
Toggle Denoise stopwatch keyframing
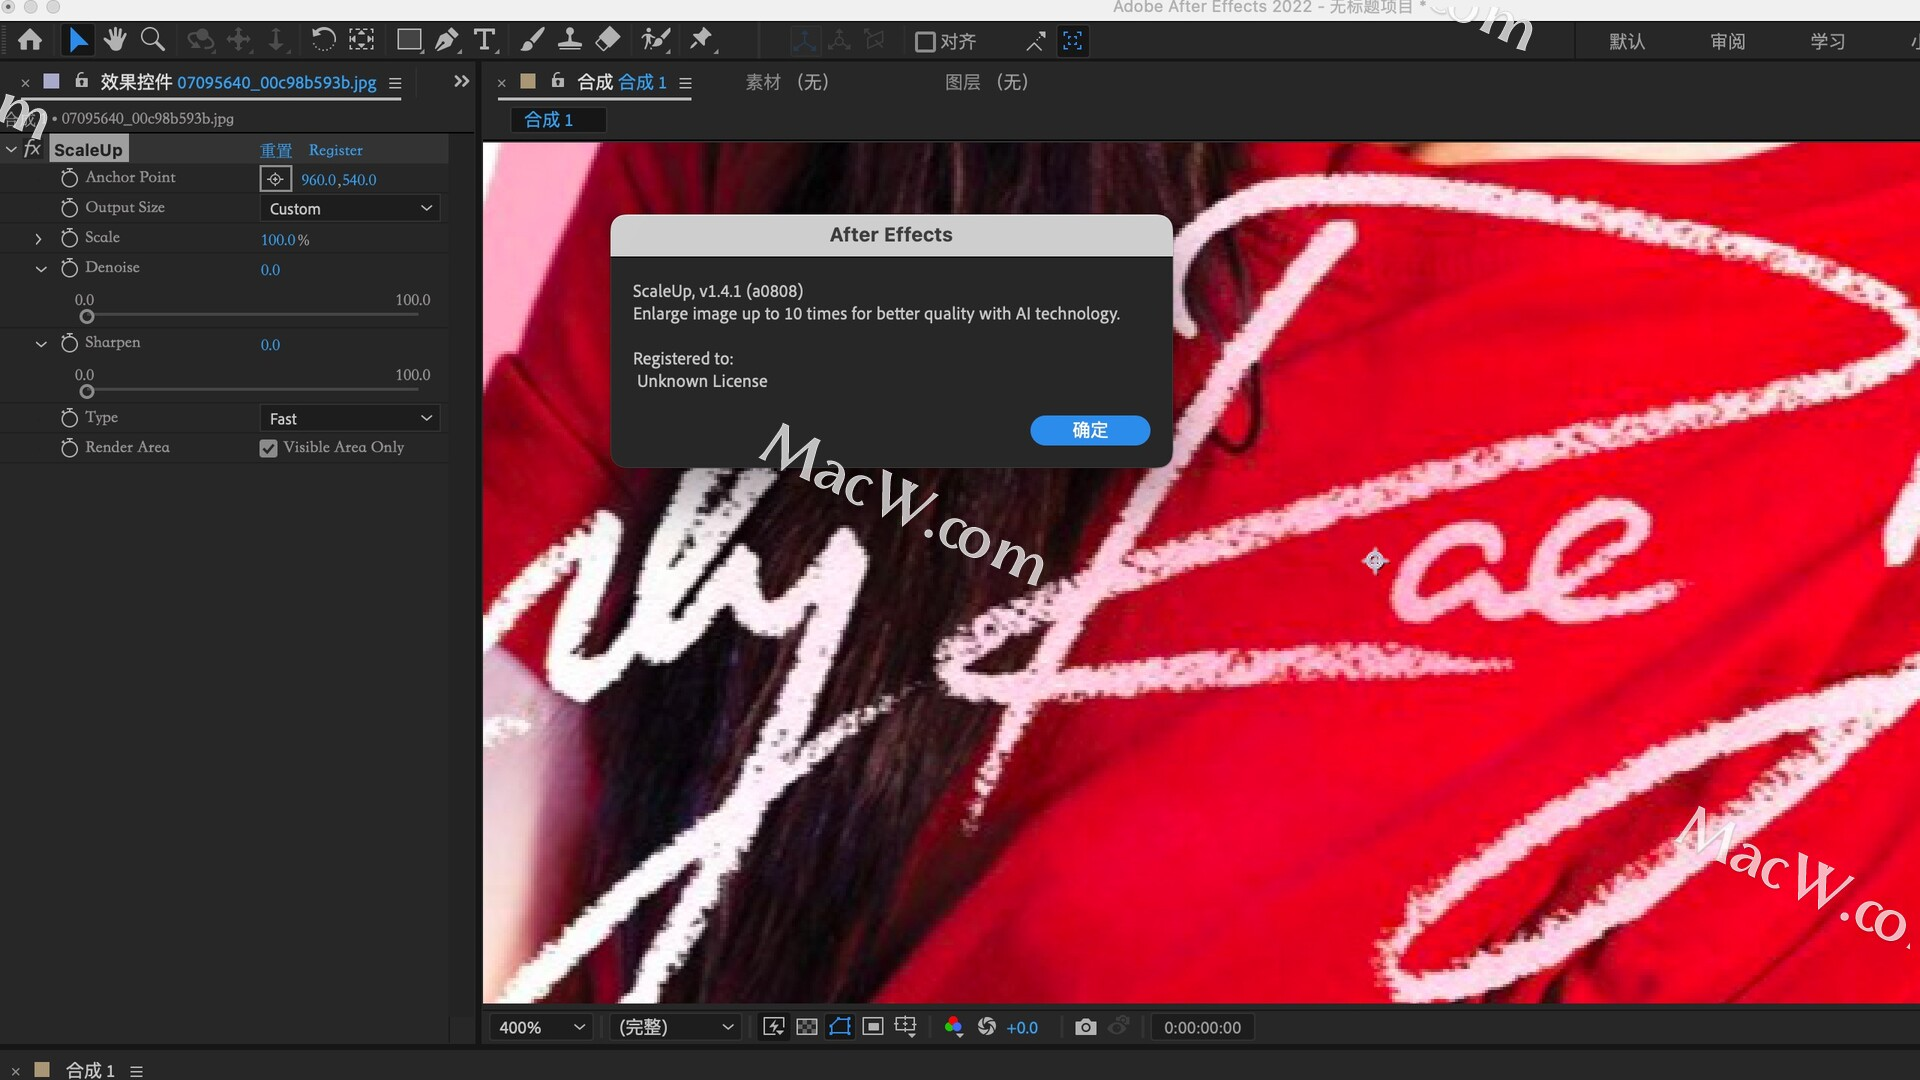[69, 268]
